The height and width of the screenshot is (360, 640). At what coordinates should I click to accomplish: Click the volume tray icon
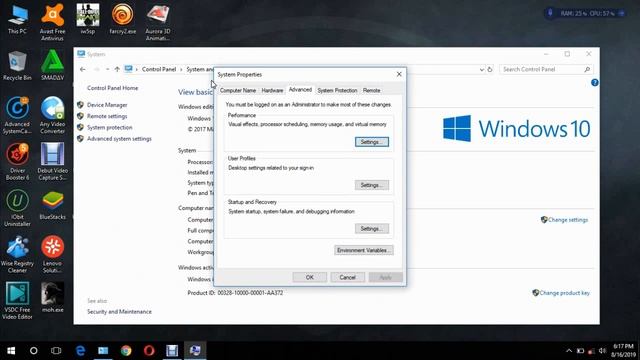[602, 351]
